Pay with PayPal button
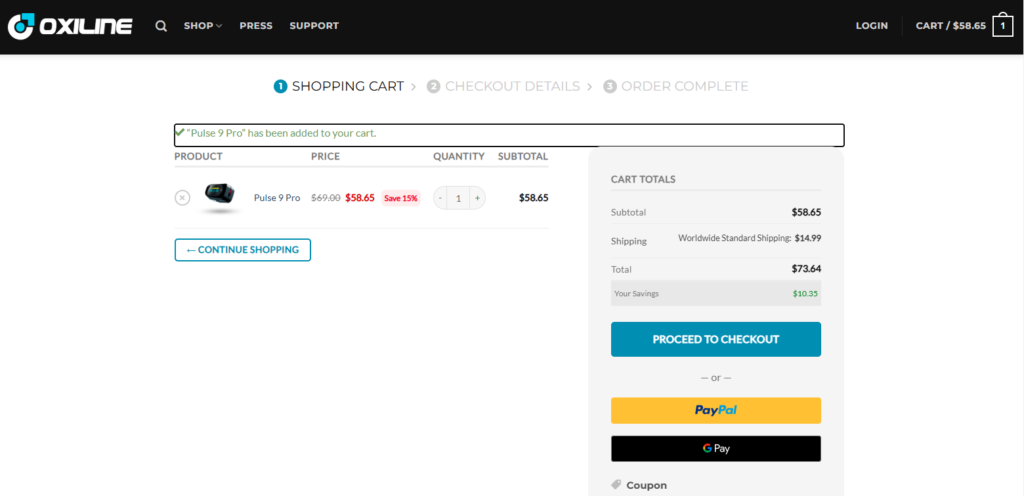The image size is (1024, 496). [x=716, y=411]
